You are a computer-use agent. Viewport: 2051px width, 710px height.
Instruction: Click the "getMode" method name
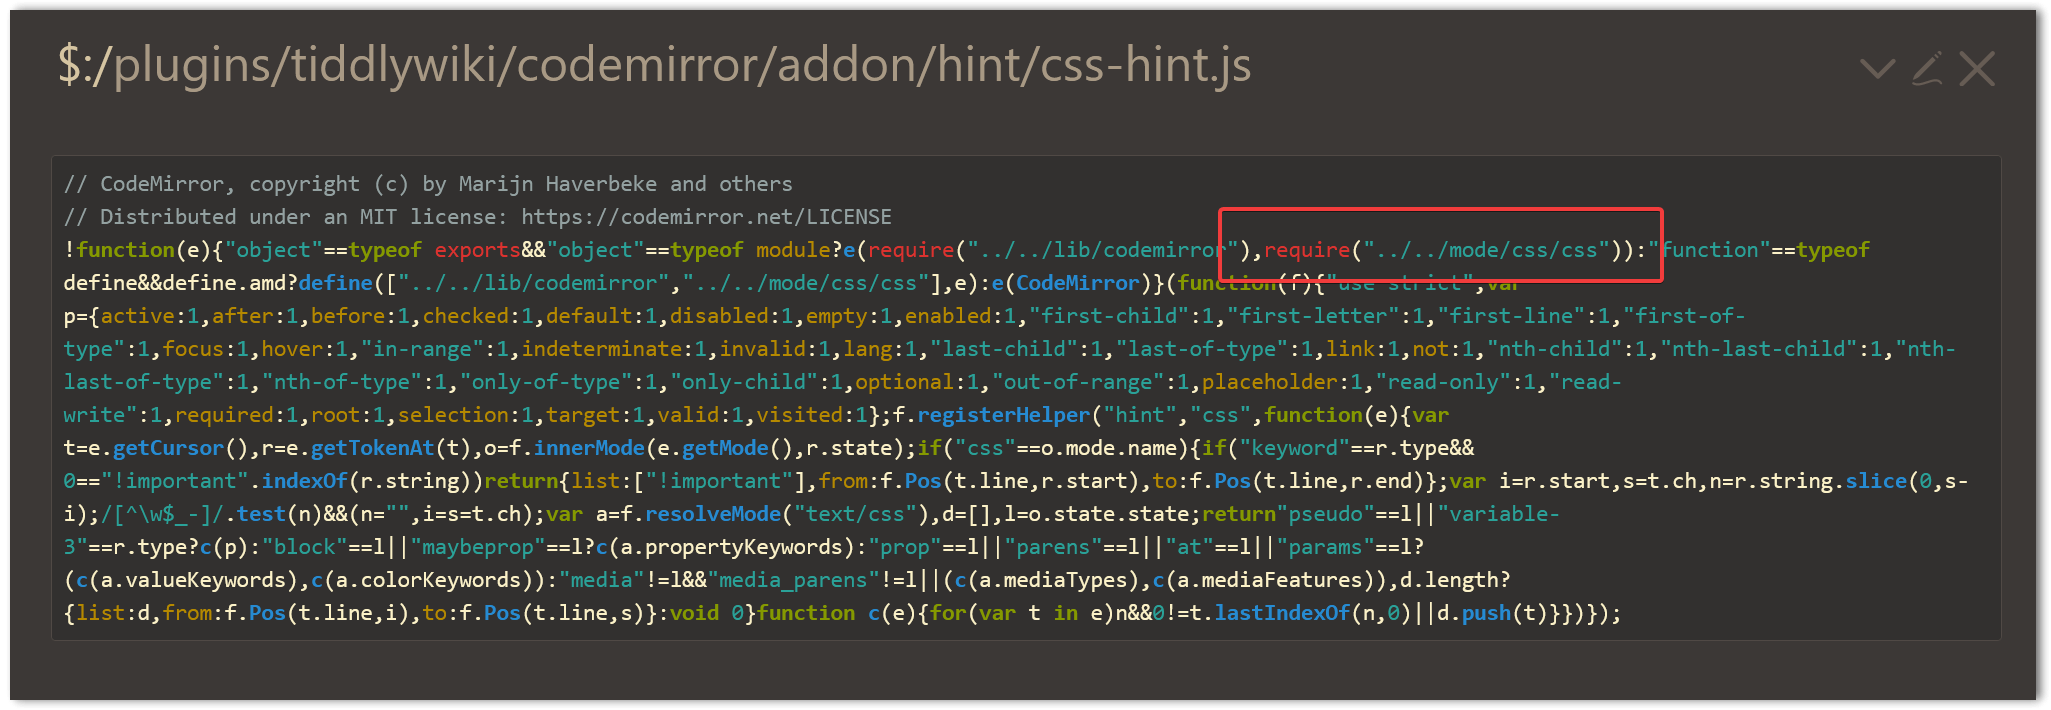[x=725, y=448]
